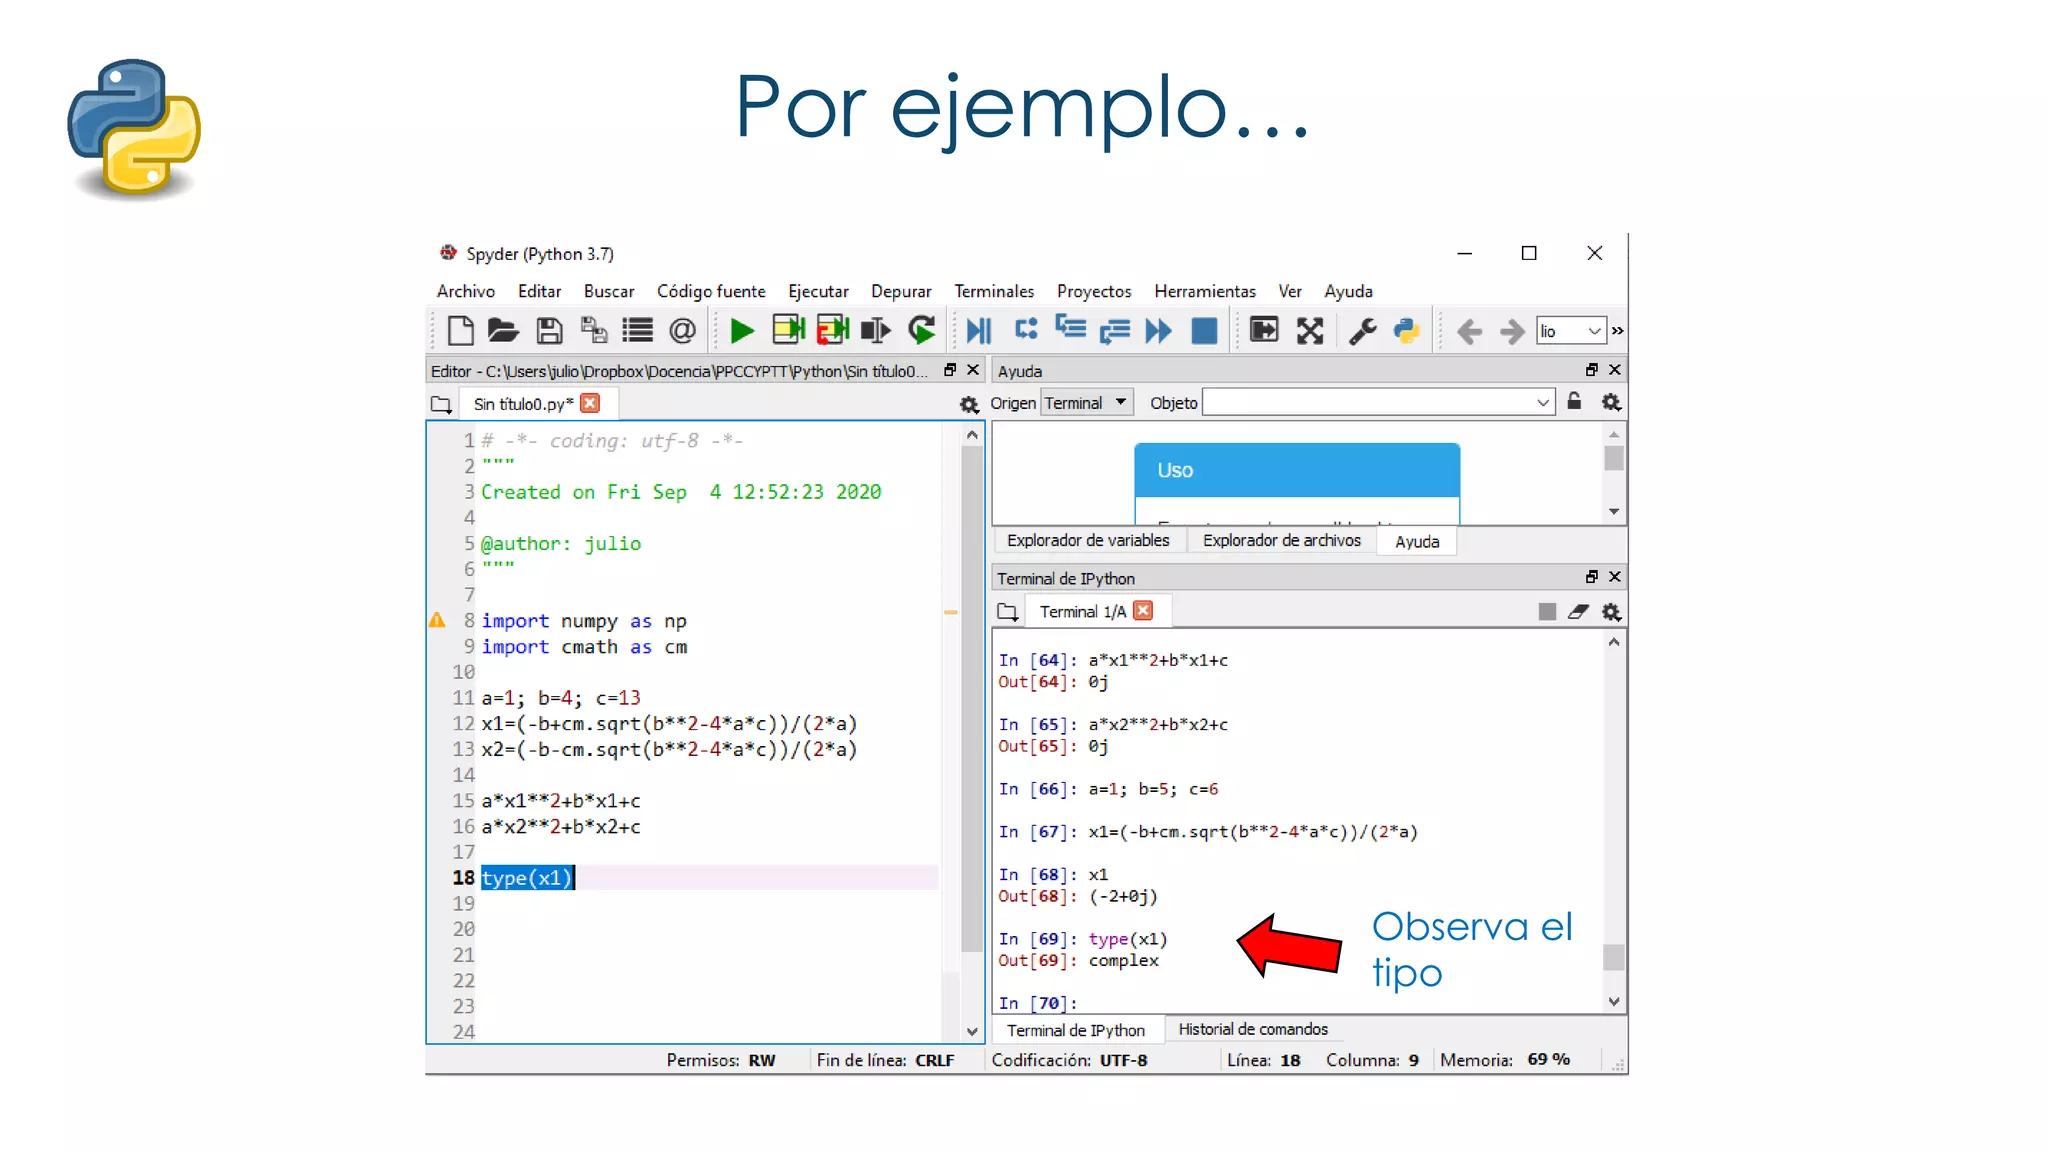
Task: Open Preferences with the wrench icon
Action: click(x=1362, y=331)
